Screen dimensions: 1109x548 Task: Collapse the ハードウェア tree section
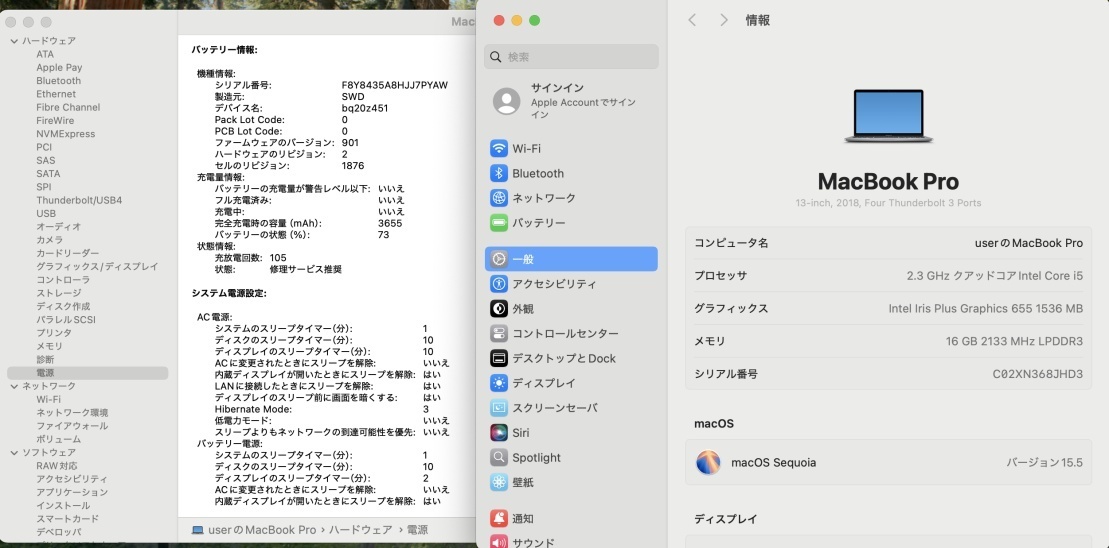coord(14,41)
